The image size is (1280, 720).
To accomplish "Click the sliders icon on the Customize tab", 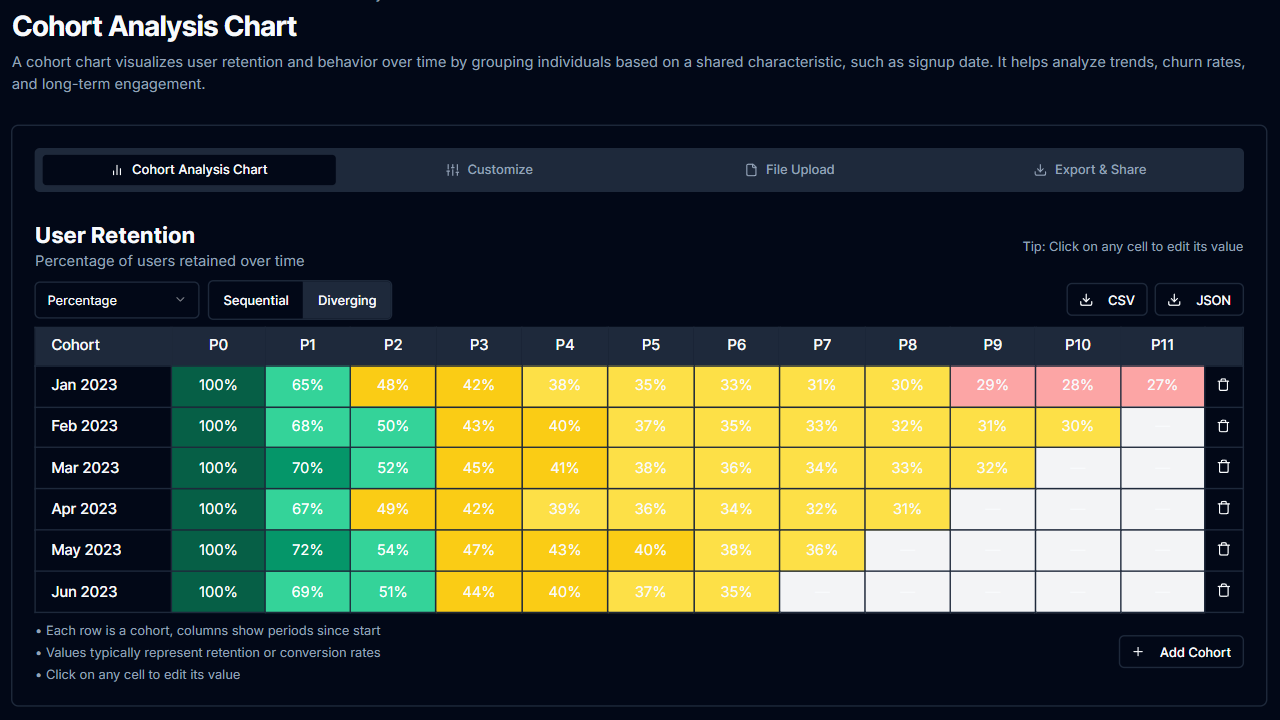I will pos(452,169).
